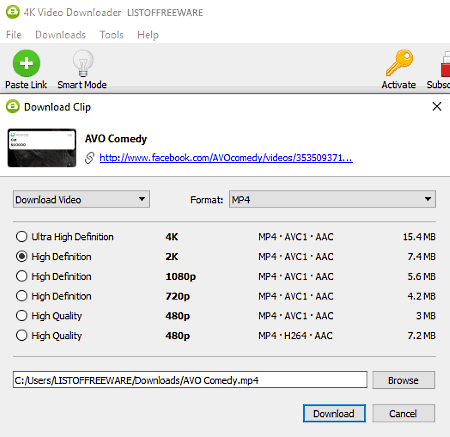Image resolution: width=450 pixels, height=437 pixels.
Task: Select High Quality 480p AVC1 option
Action: tap(22, 315)
